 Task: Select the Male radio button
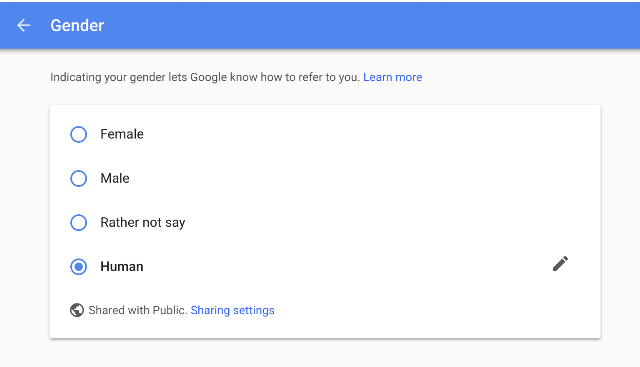[x=78, y=178]
